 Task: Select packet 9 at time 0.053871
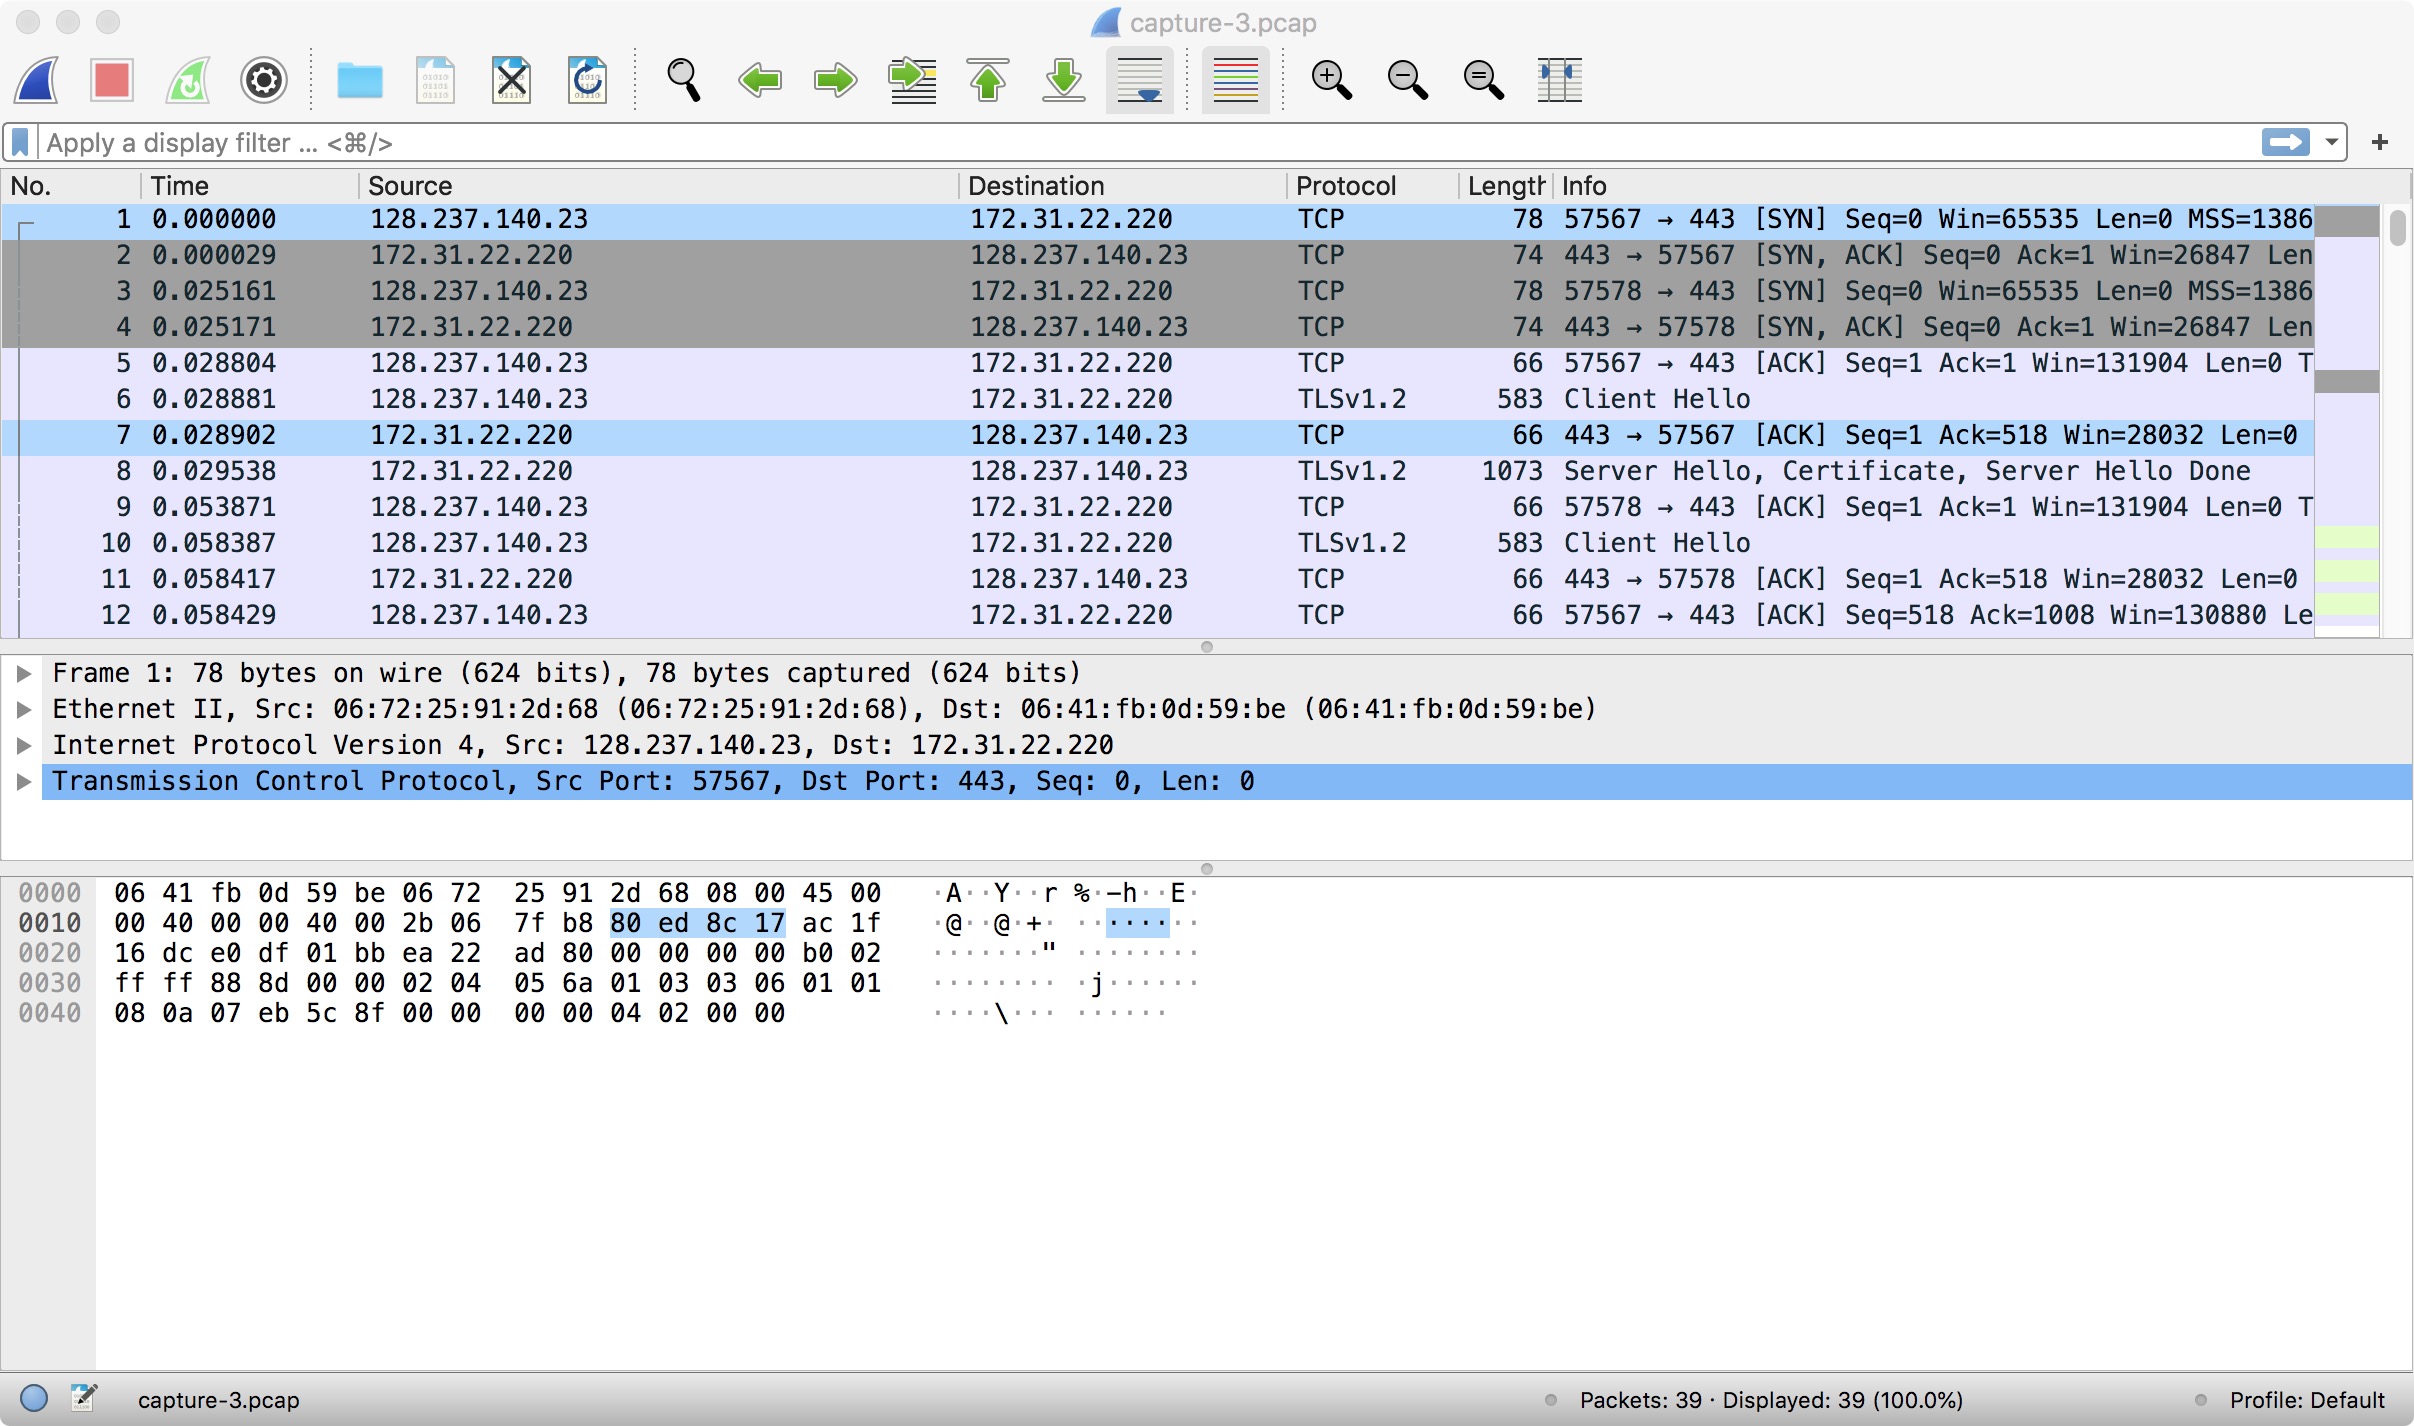pos(1158,507)
